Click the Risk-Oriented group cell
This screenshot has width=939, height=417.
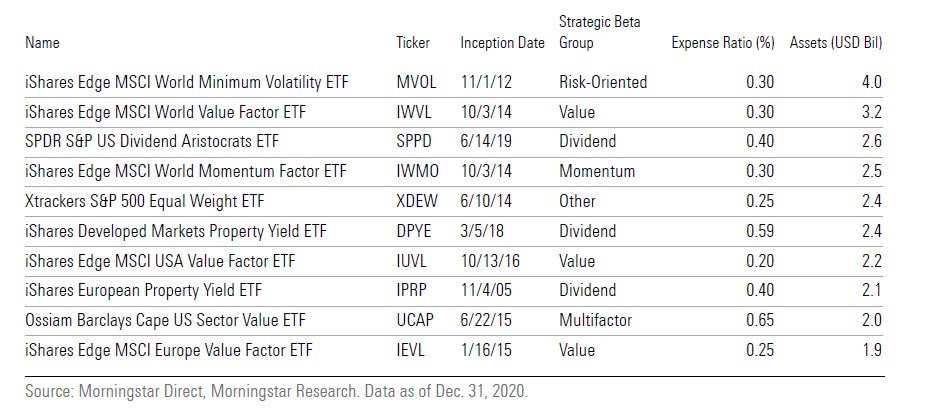pos(603,82)
